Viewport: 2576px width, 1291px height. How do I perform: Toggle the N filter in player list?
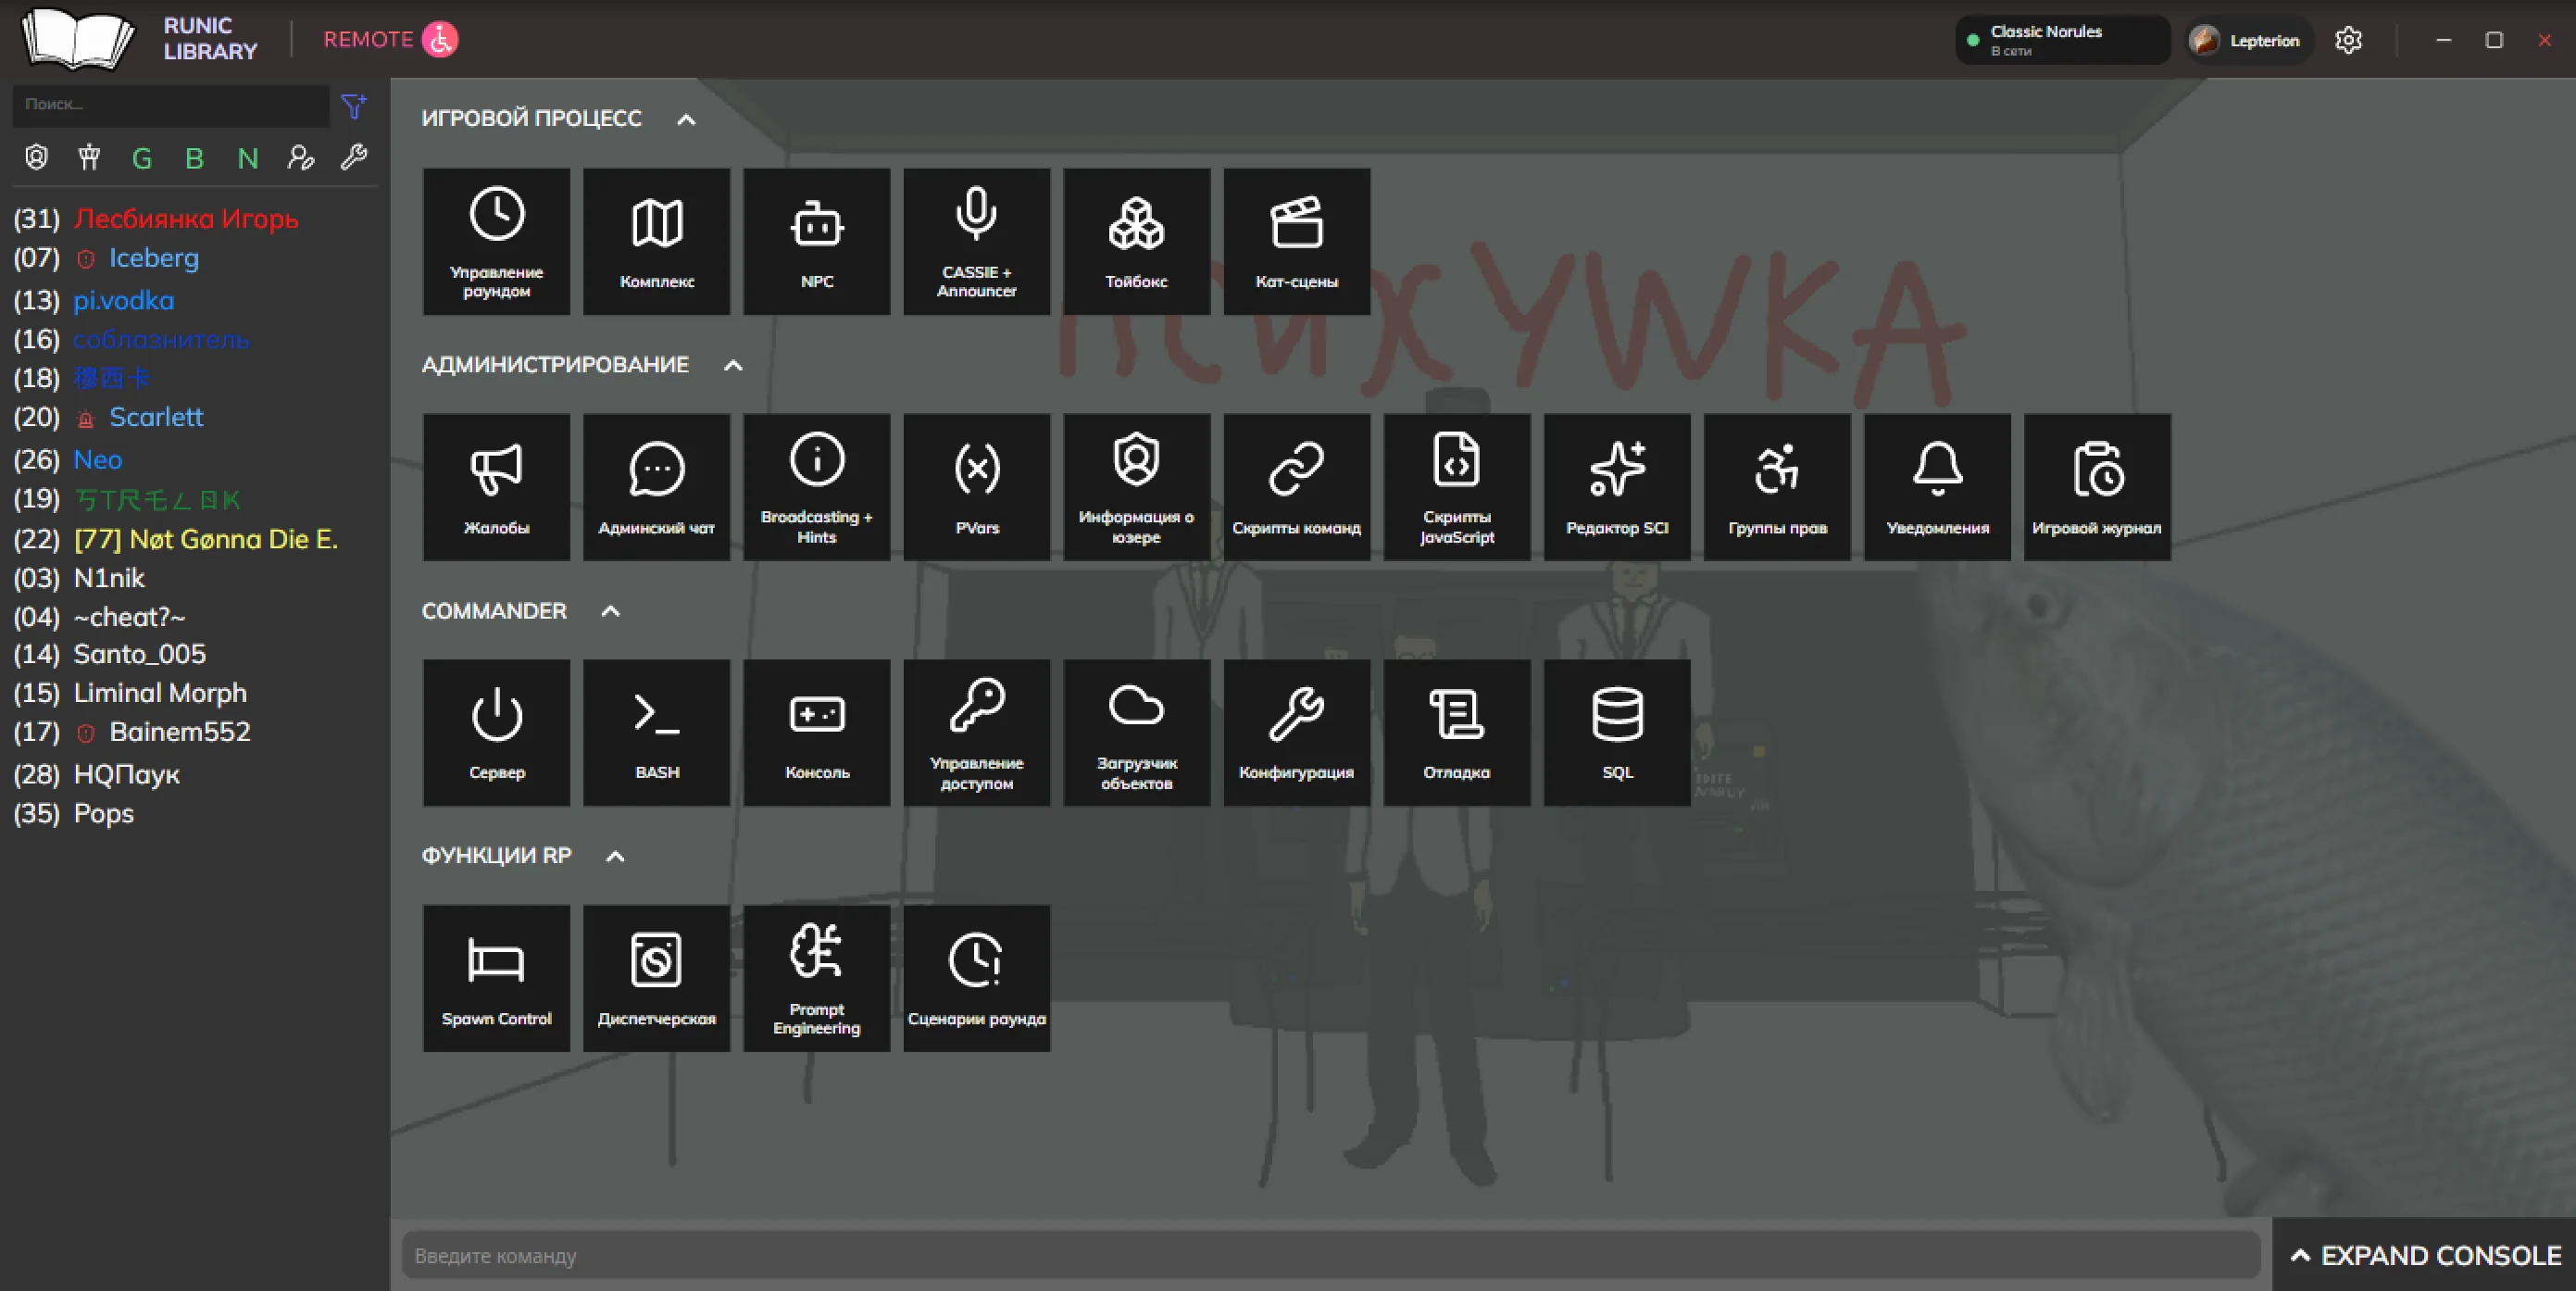[x=247, y=158]
